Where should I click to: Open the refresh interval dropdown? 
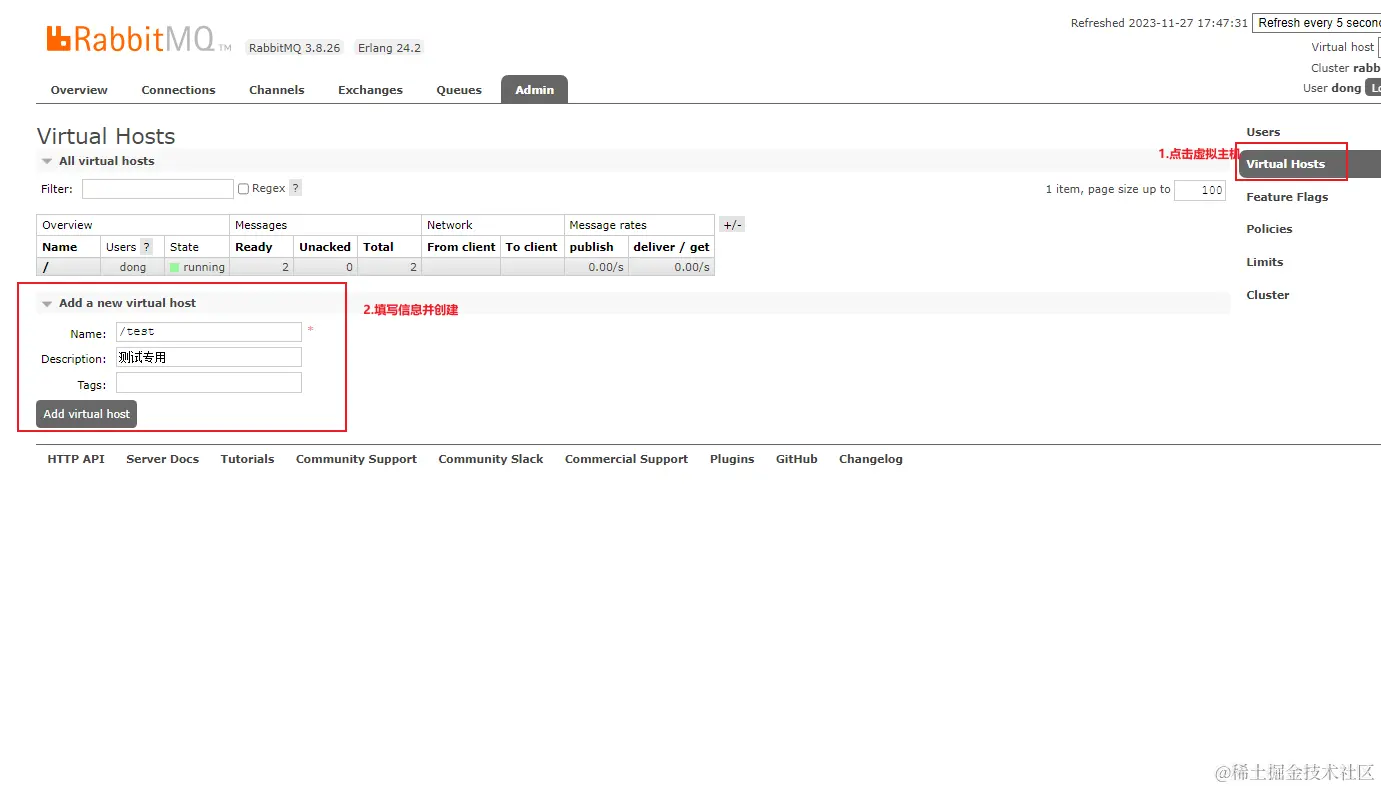[x=1316, y=23]
